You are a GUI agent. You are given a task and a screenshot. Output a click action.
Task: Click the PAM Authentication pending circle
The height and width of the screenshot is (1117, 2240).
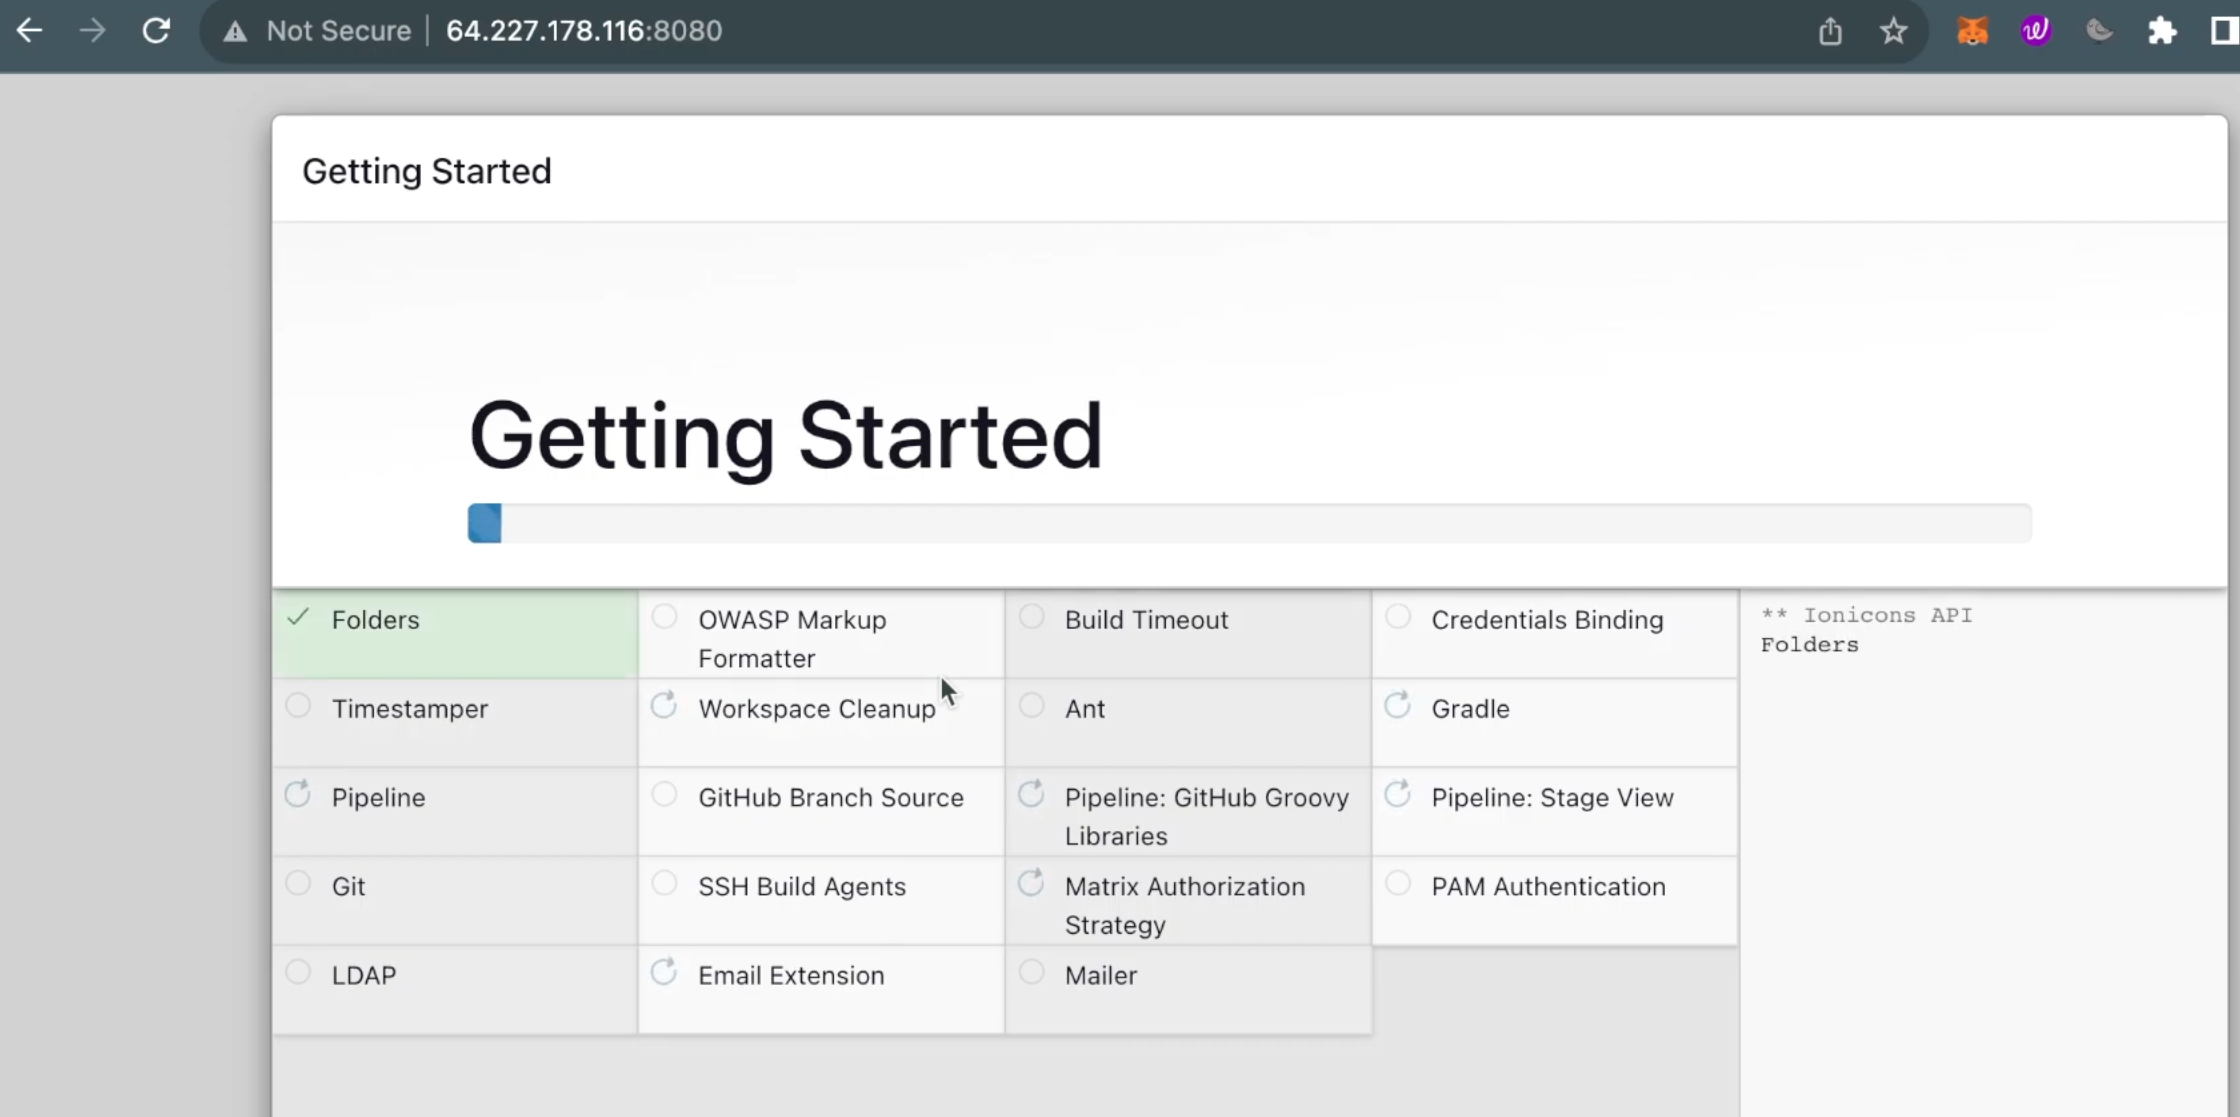[1398, 883]
